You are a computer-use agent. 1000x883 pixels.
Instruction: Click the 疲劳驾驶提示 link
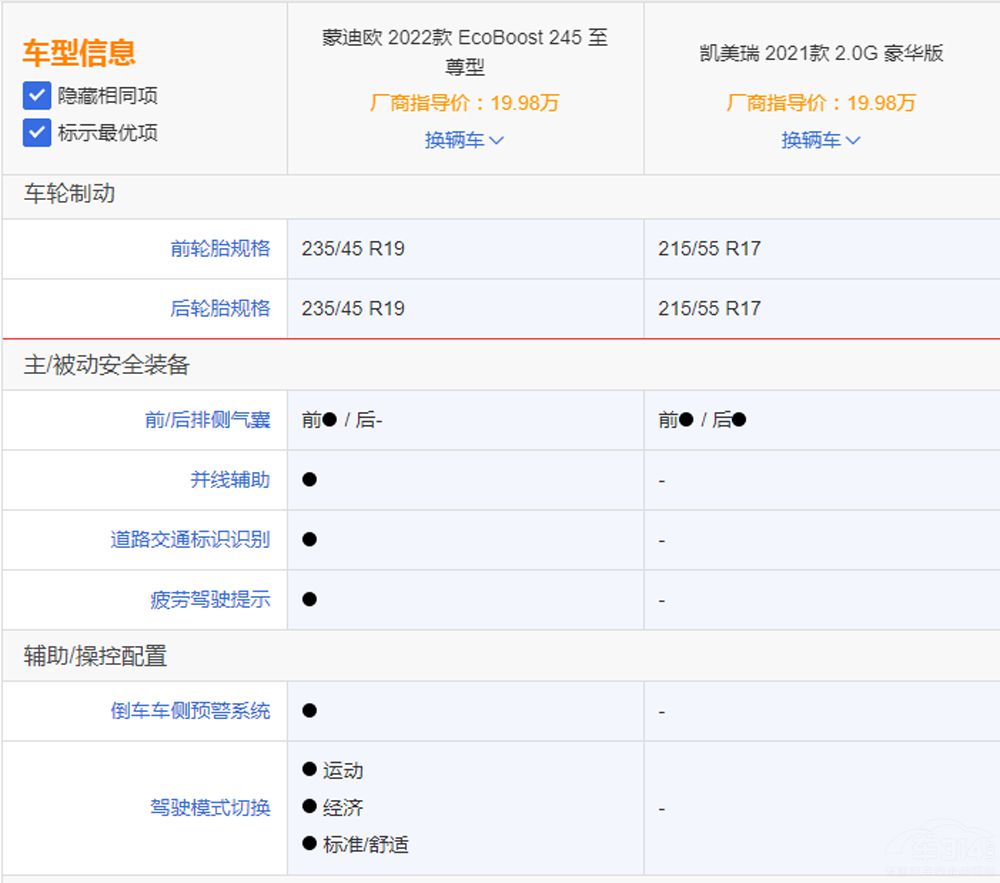click(210, 600)
